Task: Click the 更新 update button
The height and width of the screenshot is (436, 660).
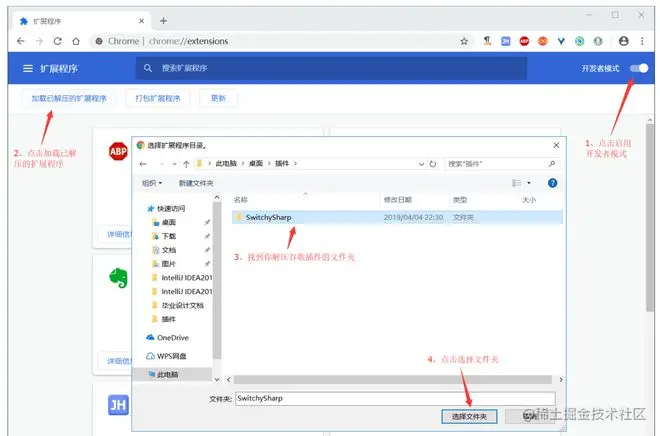Action: pos(218,98)
